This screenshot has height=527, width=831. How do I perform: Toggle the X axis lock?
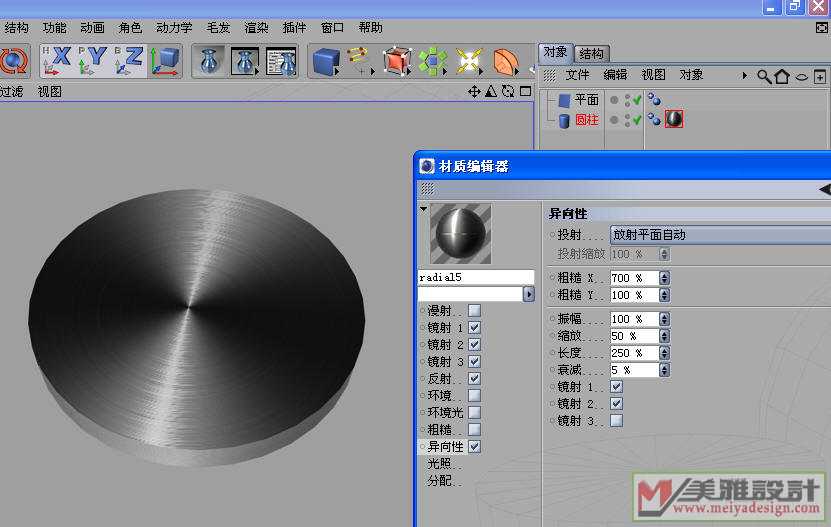click(x=57, y=61)
